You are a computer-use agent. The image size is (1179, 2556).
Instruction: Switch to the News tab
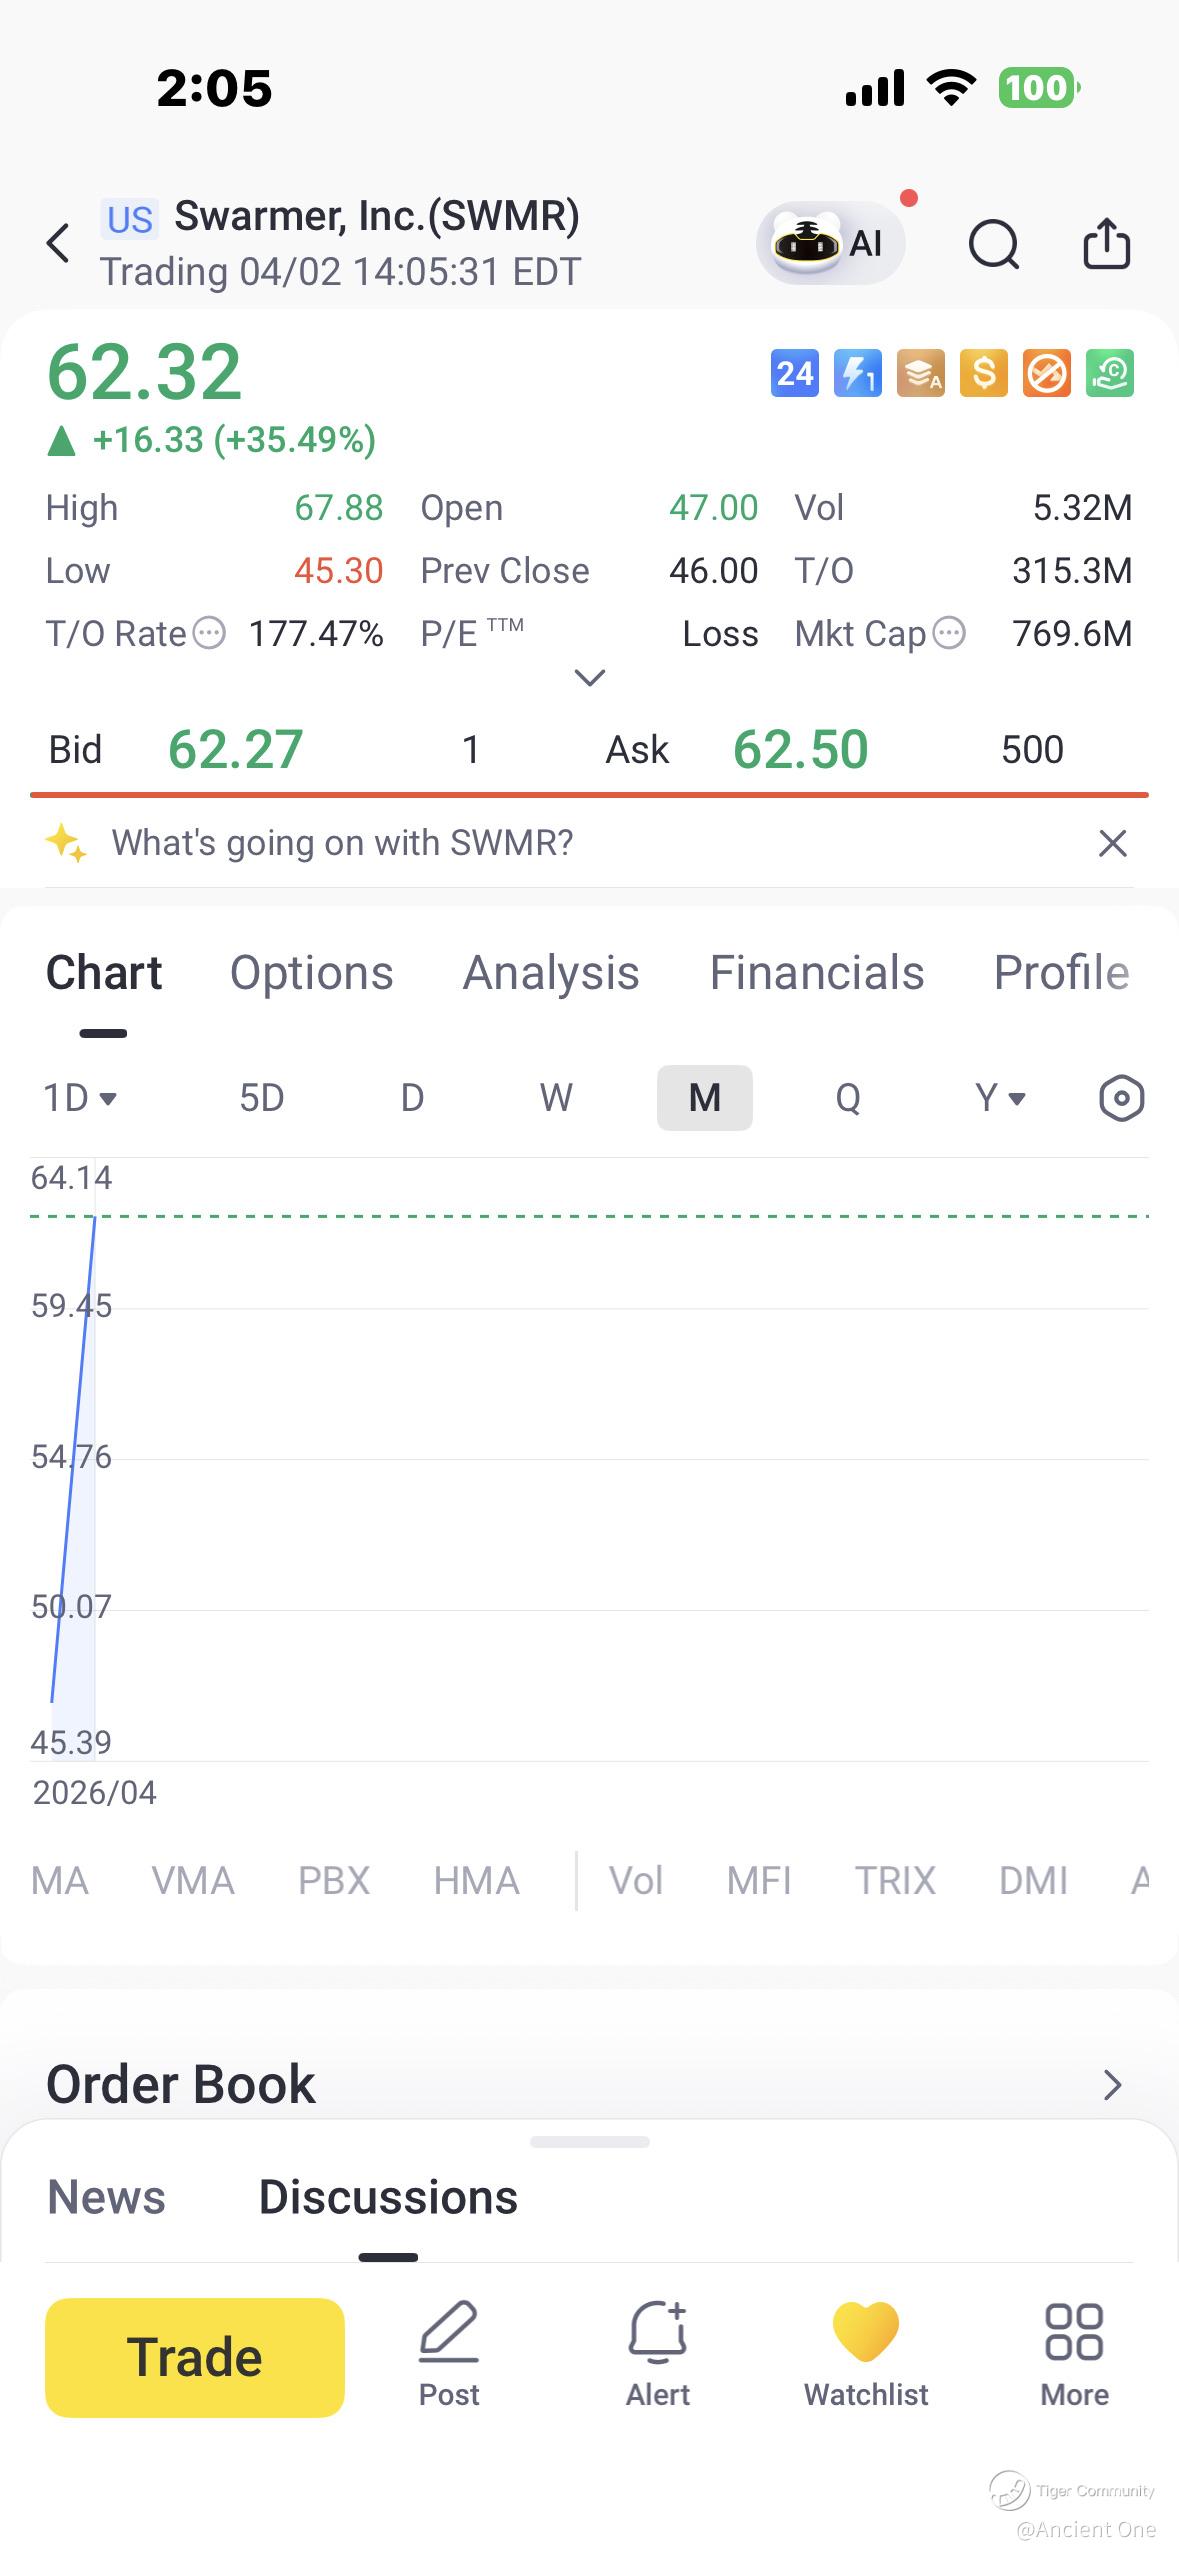pos(107,2198)
